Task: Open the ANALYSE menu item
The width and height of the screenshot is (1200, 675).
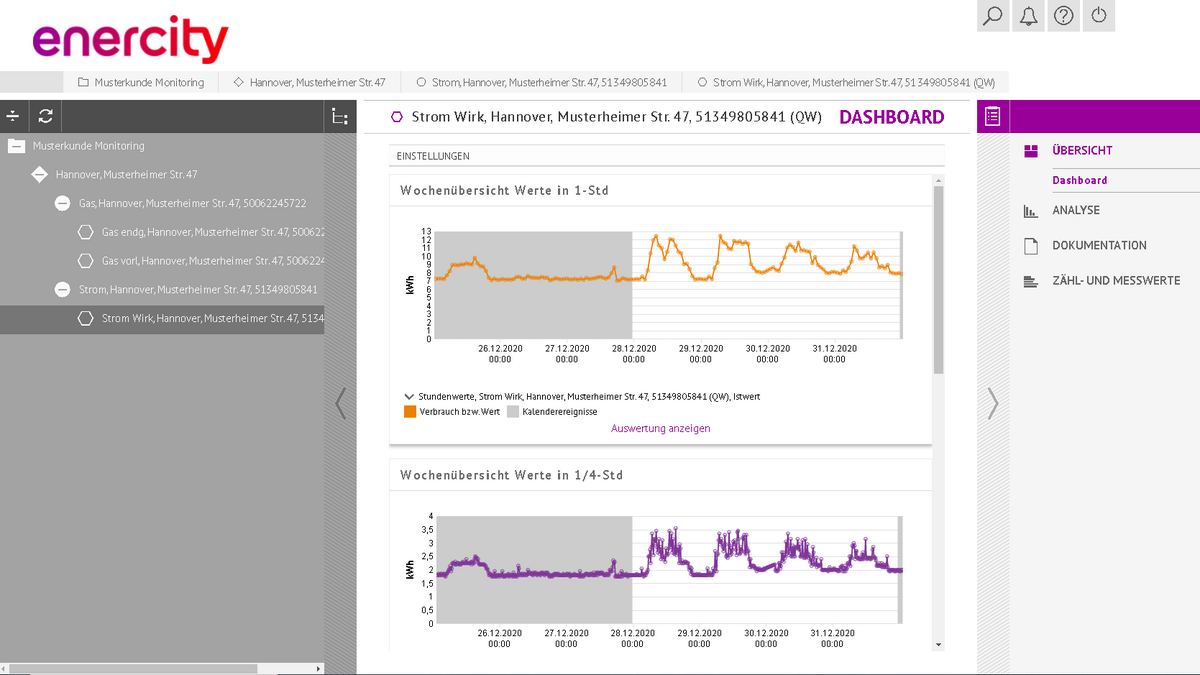Action: 1075,211
